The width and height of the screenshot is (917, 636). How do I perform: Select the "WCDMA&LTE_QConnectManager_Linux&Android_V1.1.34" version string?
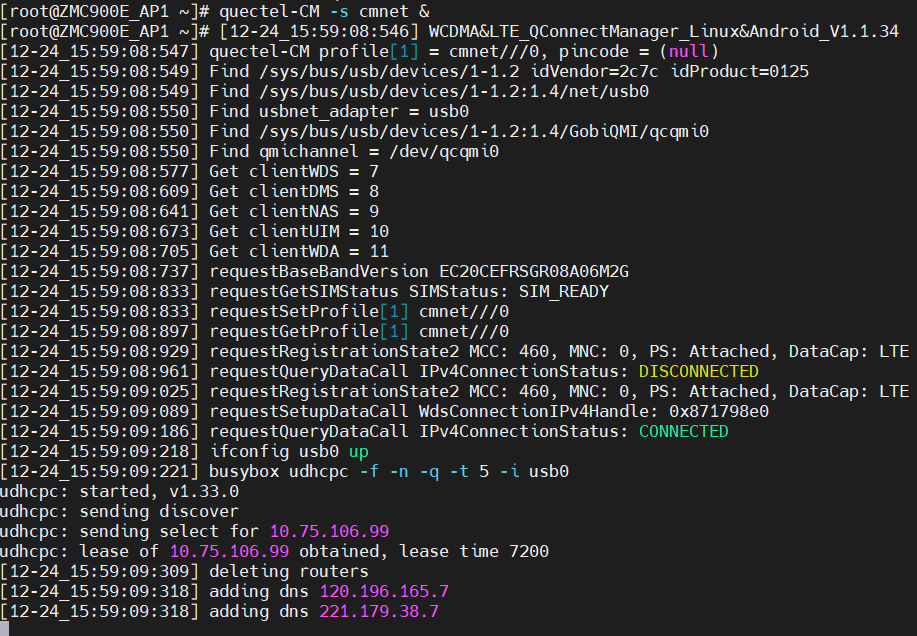pos(664,31)
